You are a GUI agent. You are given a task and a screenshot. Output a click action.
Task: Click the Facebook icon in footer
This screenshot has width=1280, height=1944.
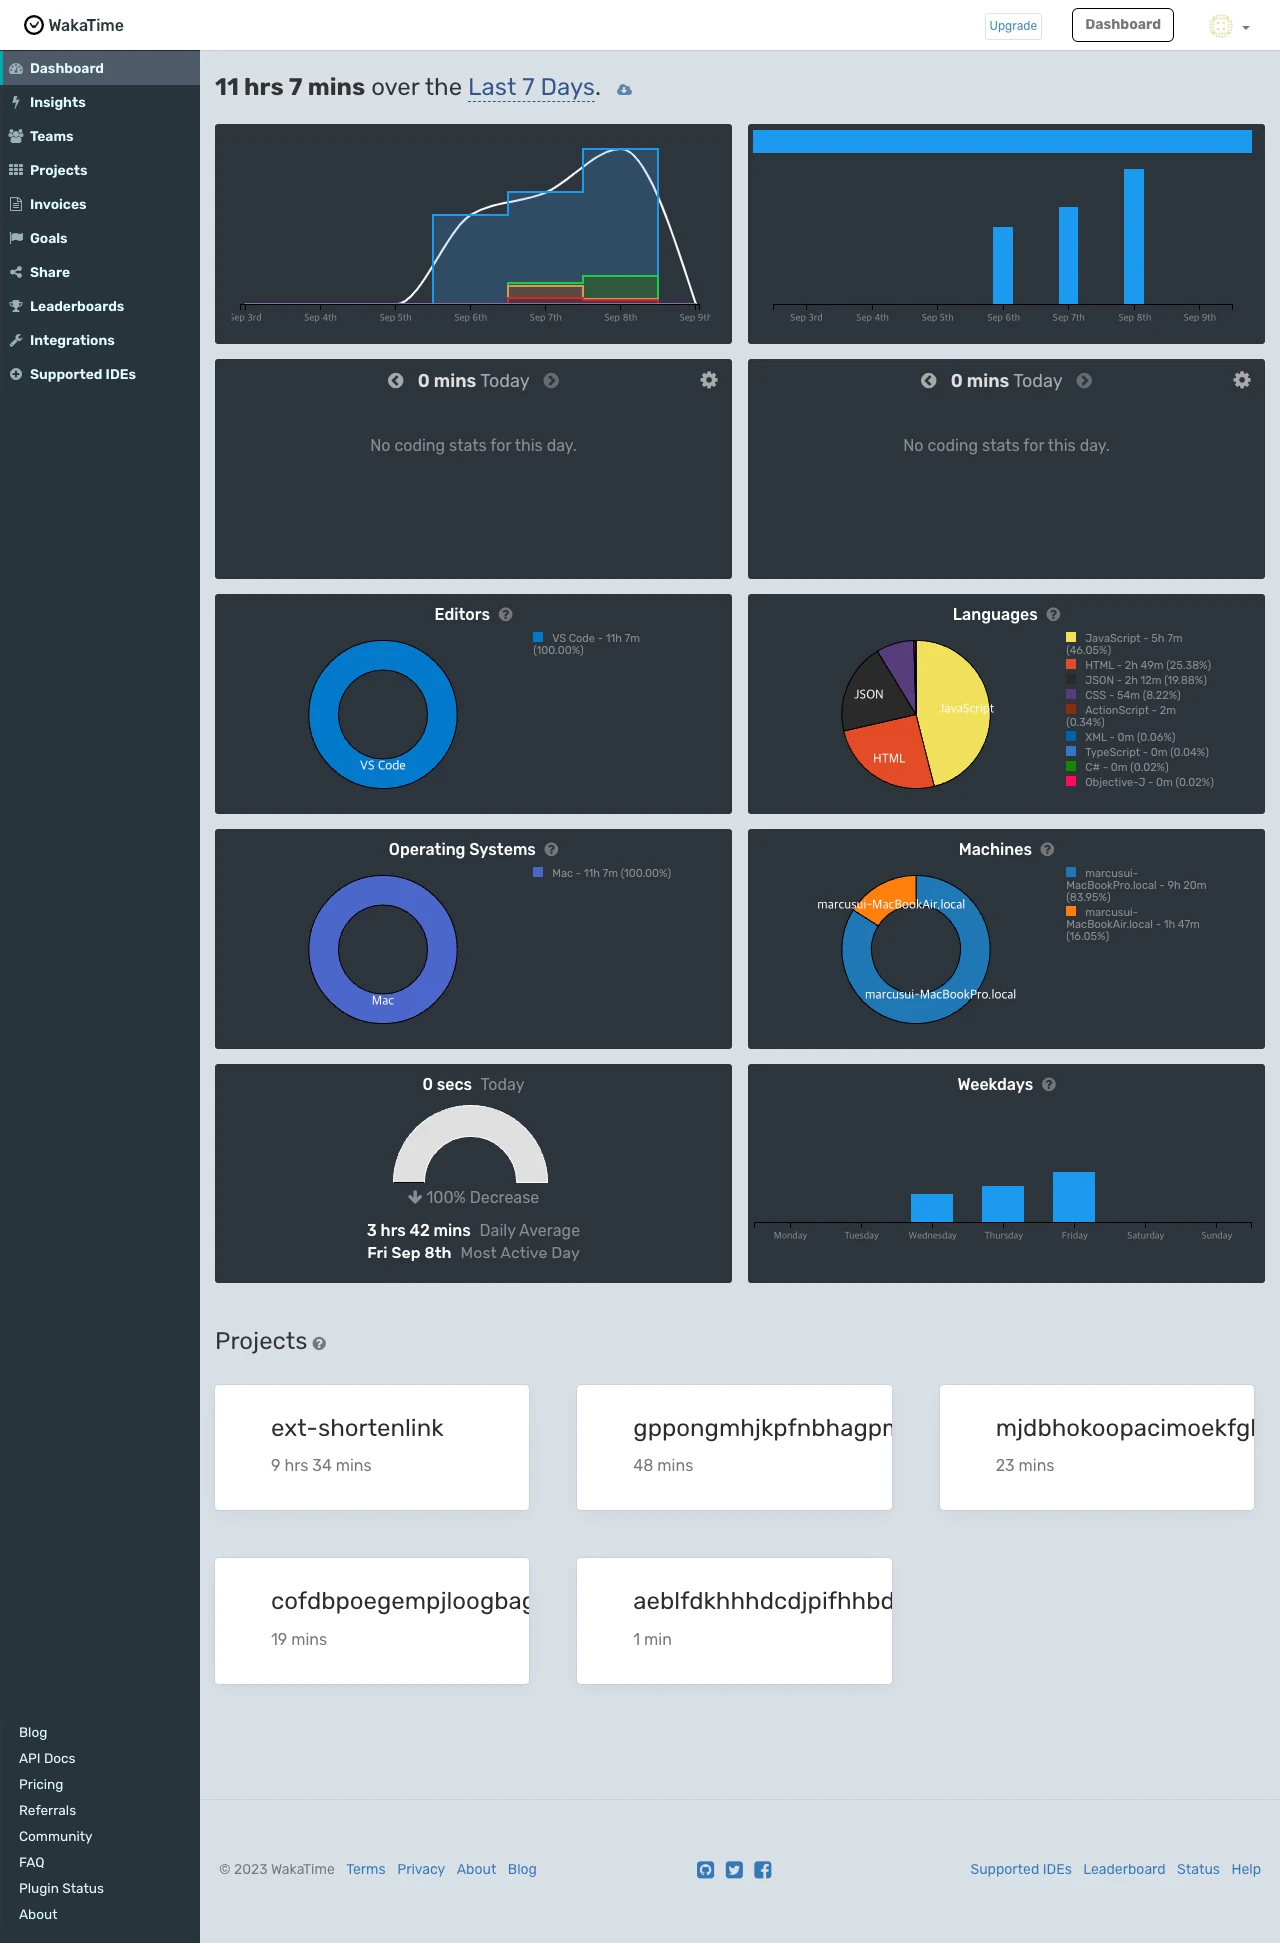point(763,1870)
